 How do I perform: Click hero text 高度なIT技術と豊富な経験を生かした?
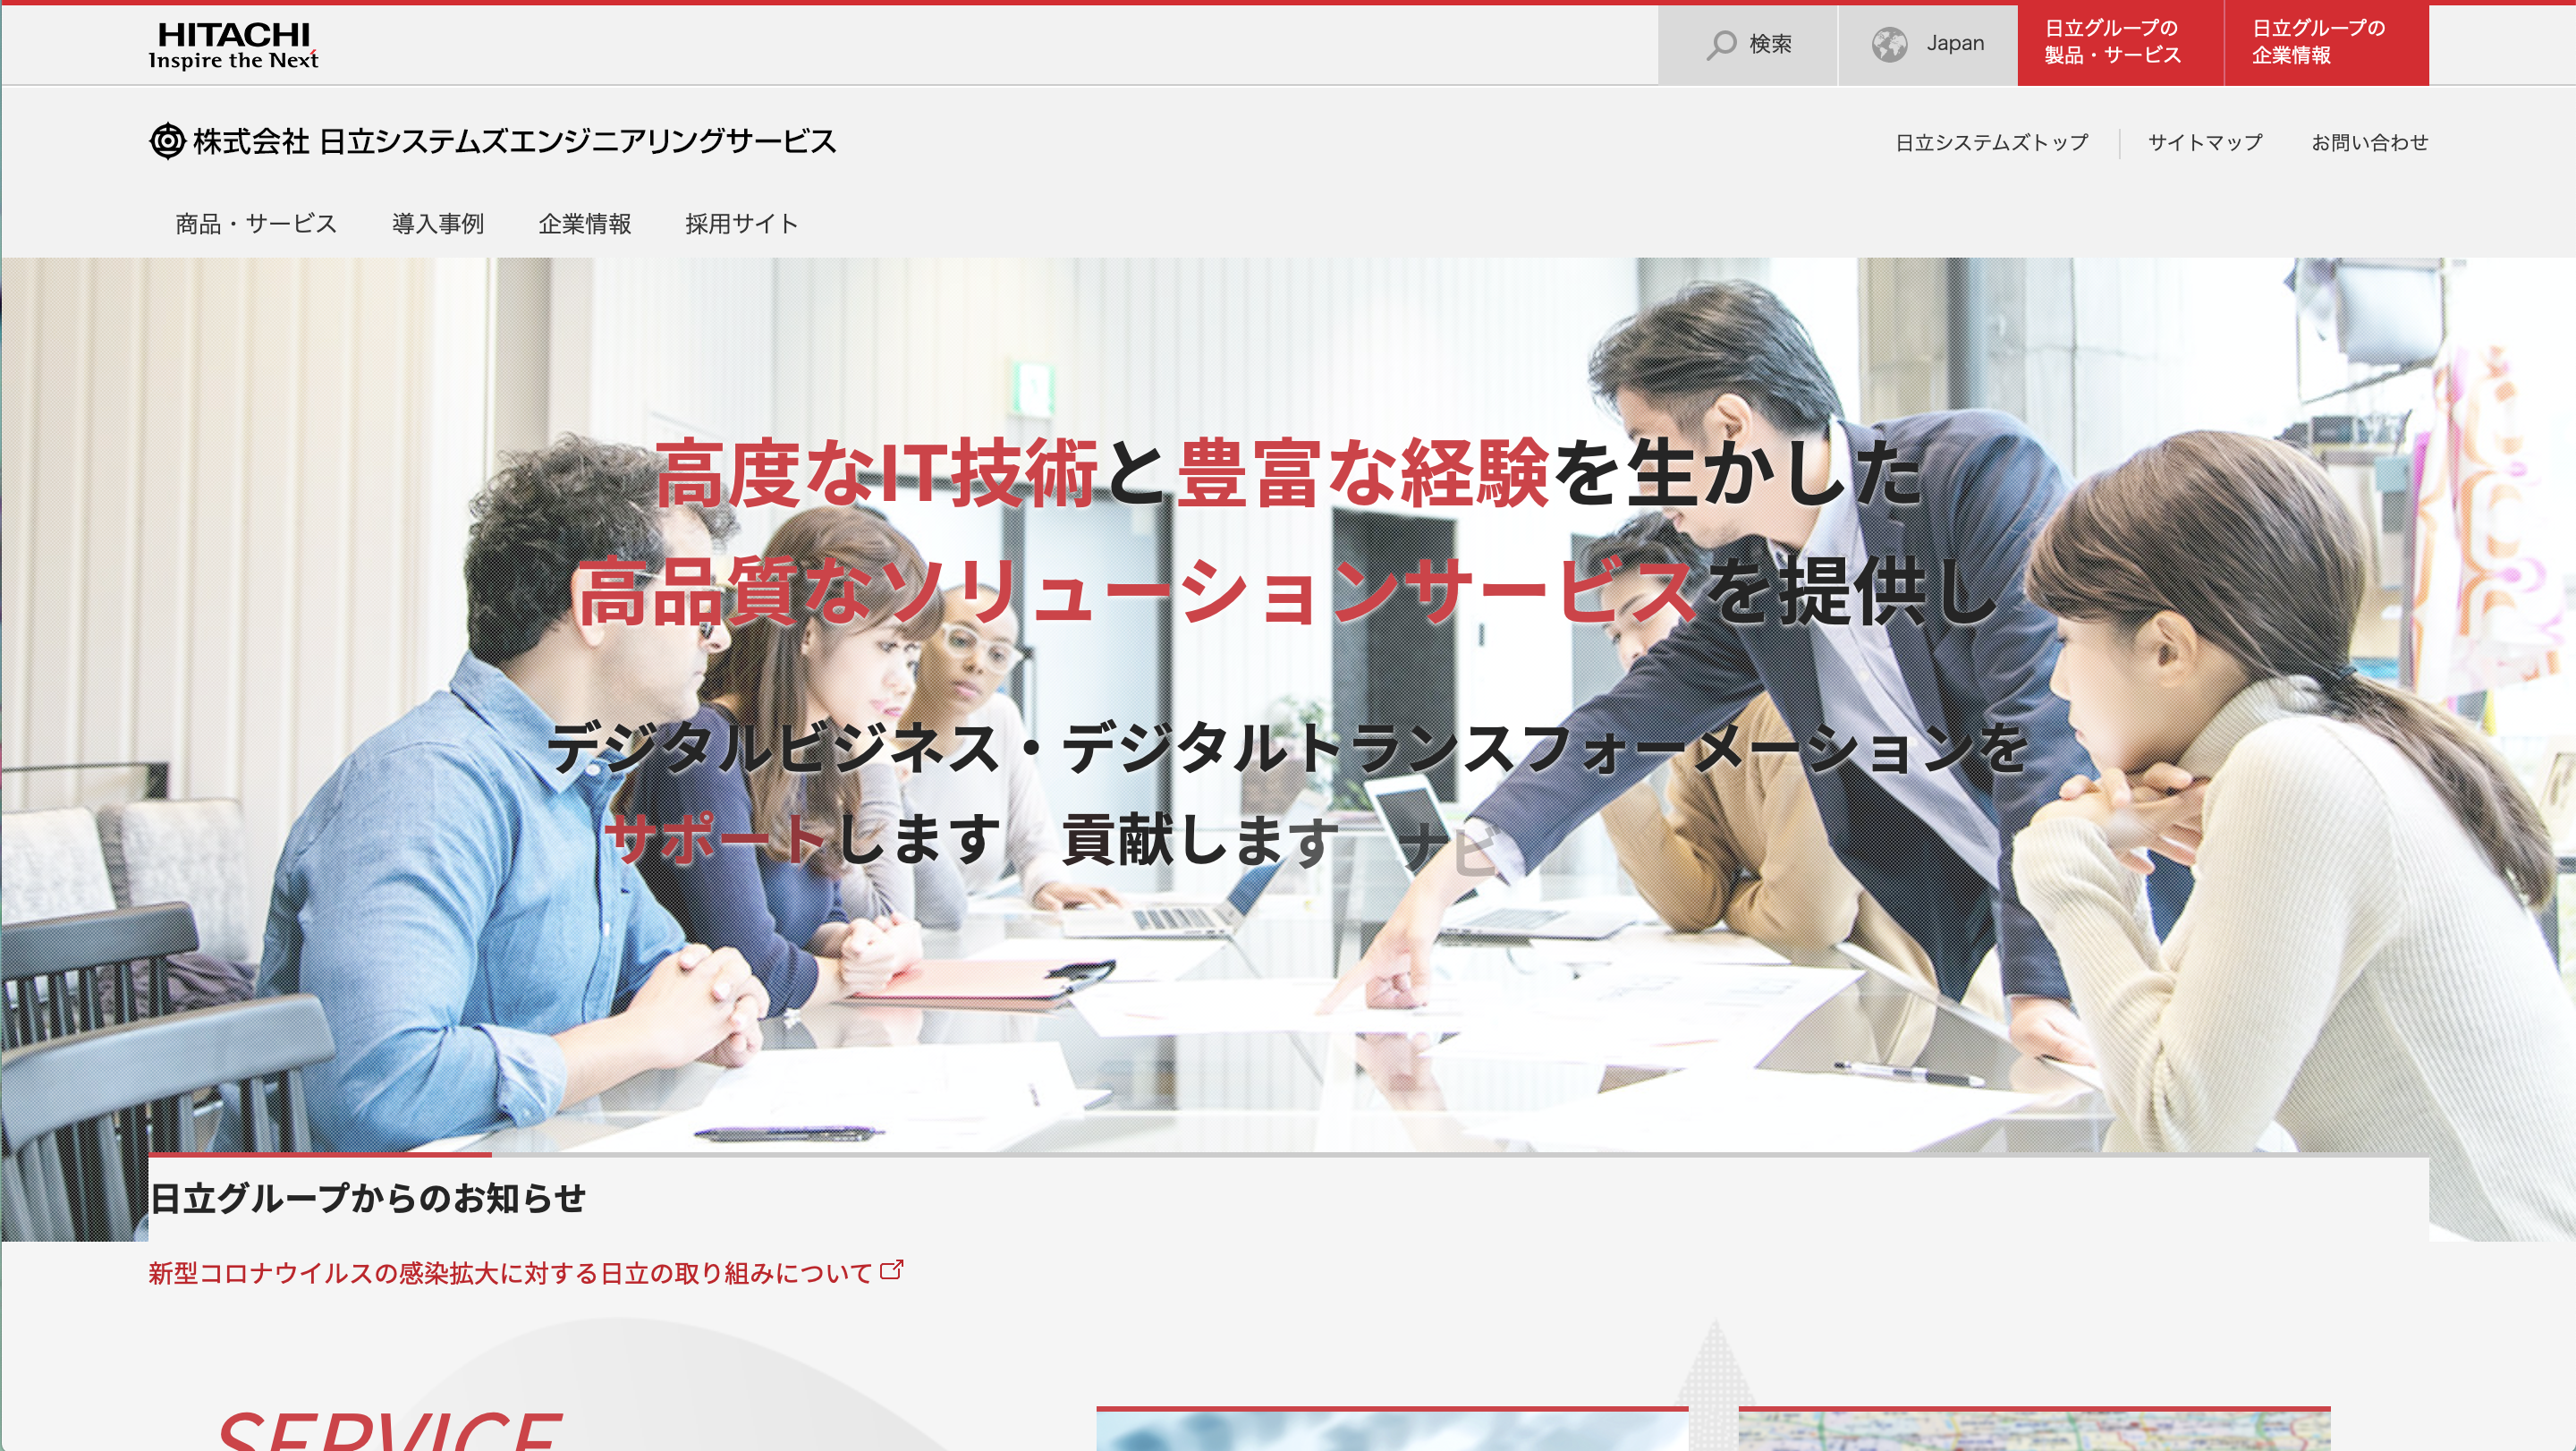pyautogui.click(x=1288, y=473)
